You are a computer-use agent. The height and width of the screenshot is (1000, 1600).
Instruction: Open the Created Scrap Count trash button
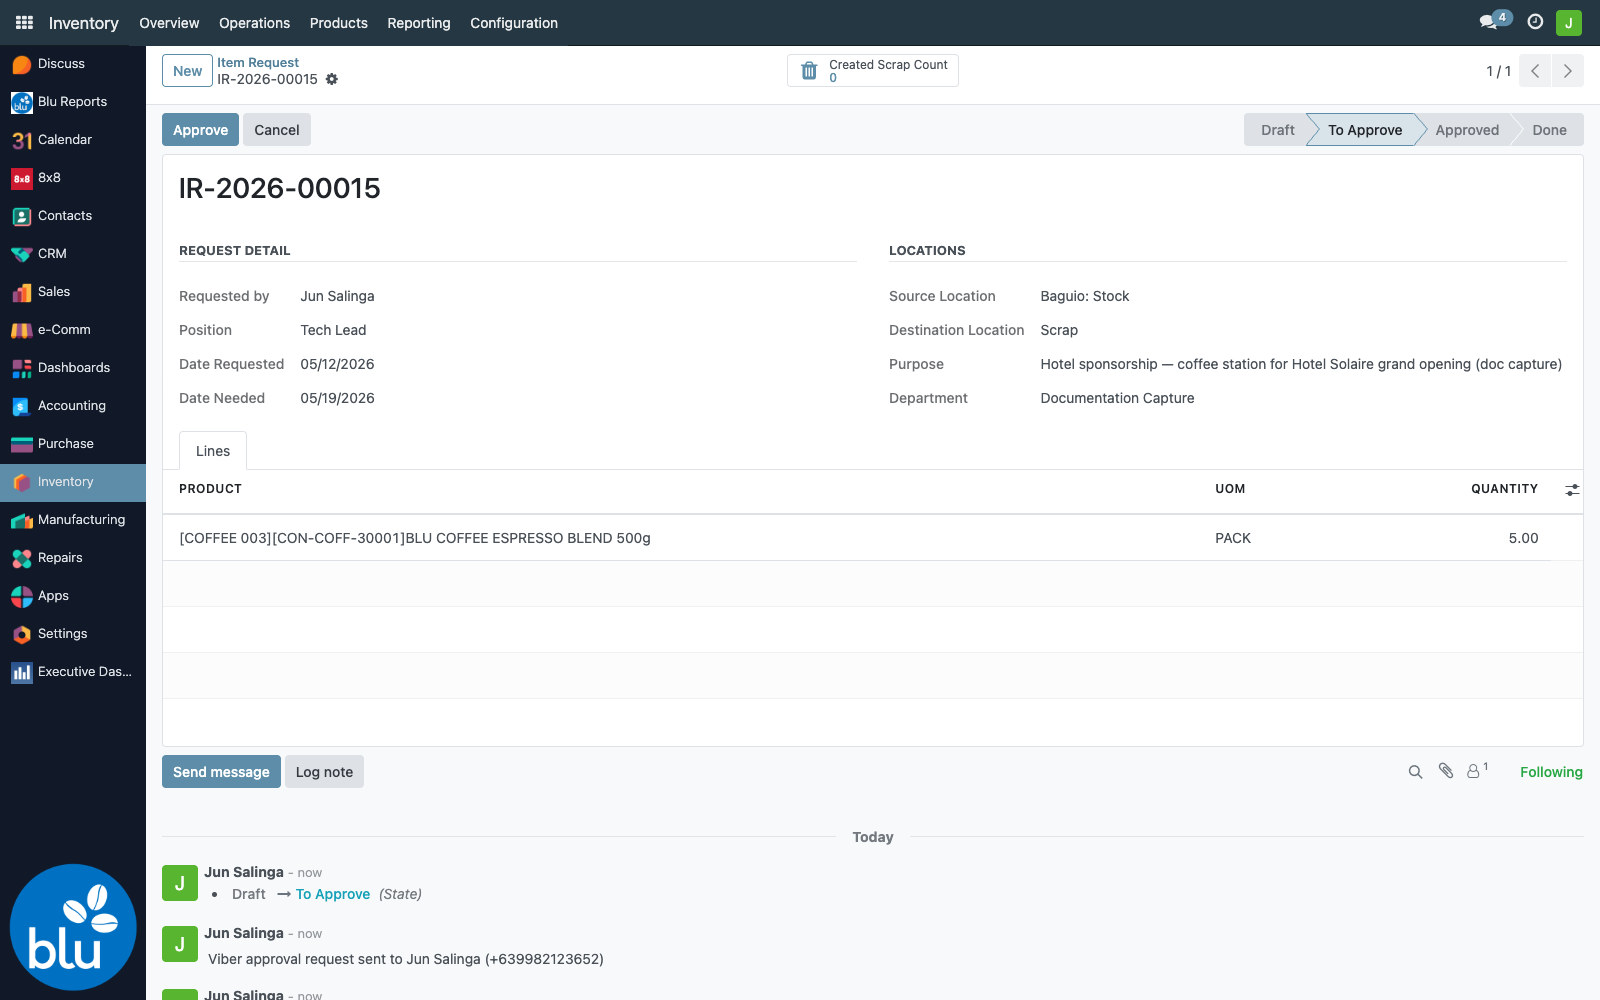[x=872, y=71]
